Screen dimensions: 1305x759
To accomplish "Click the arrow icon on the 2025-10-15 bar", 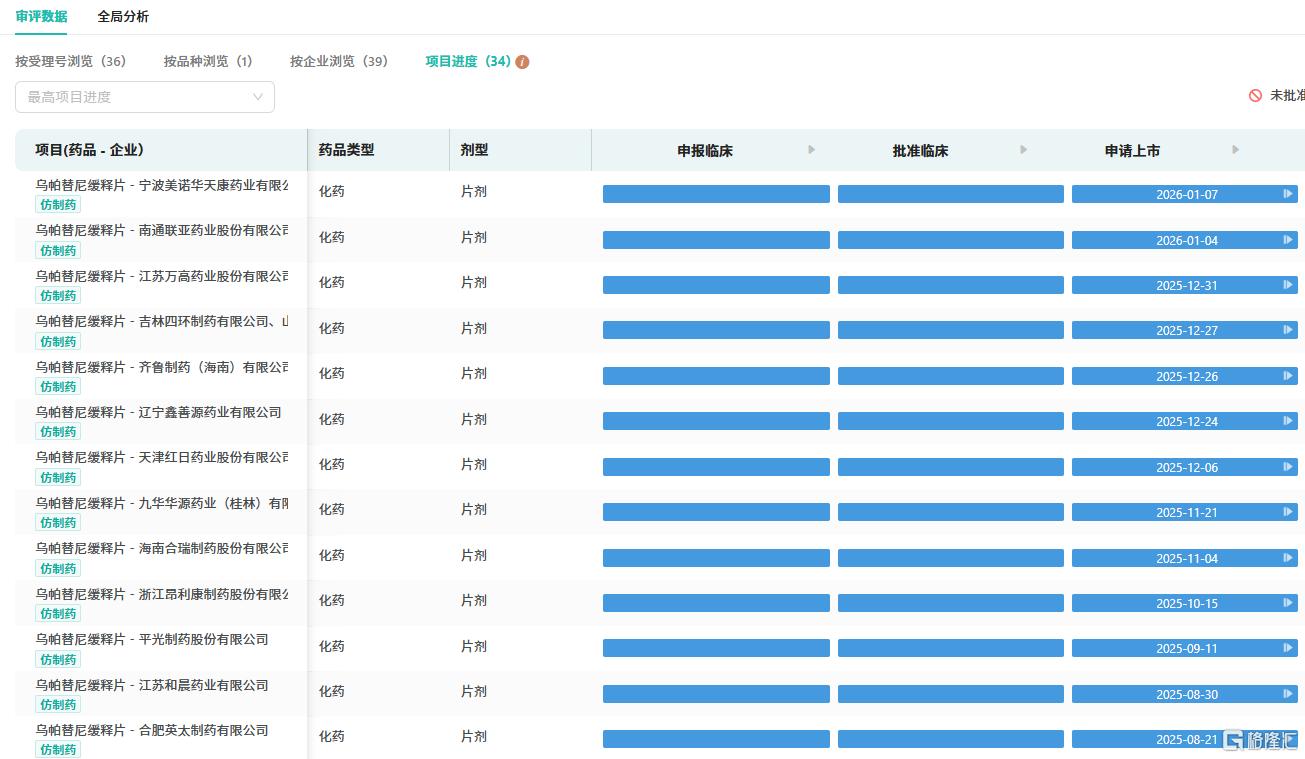I will pyautogui.click(x=1288, y=603).
